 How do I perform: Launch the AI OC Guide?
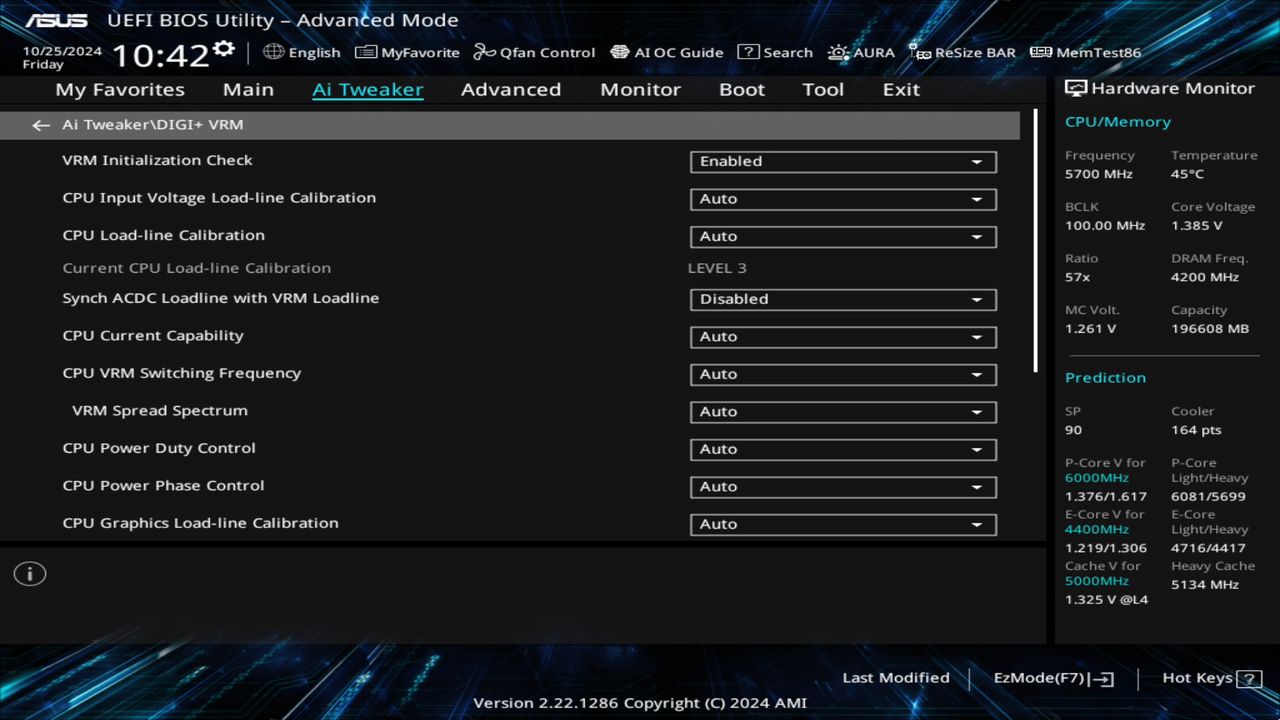click(x=666, y=52)
